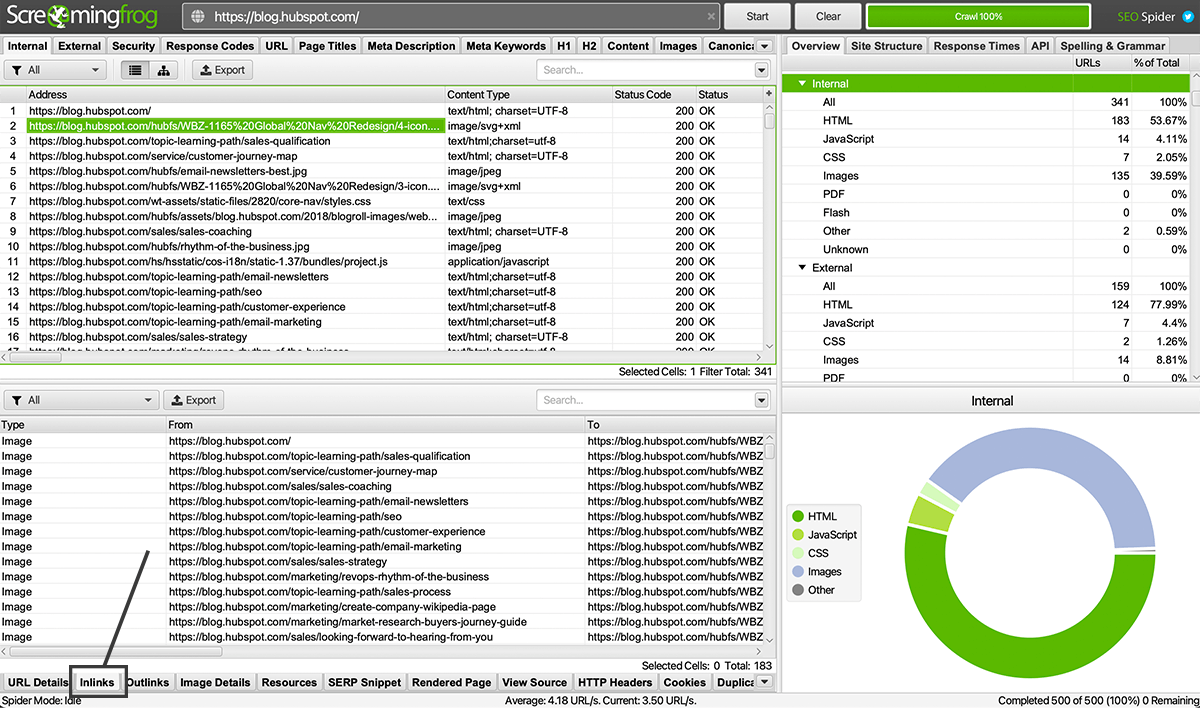Image resolution: width=1200 pixels, height=708 pixels.
Task: Click the JavaScript legend color swatch
Action: (x=798, y=535)
